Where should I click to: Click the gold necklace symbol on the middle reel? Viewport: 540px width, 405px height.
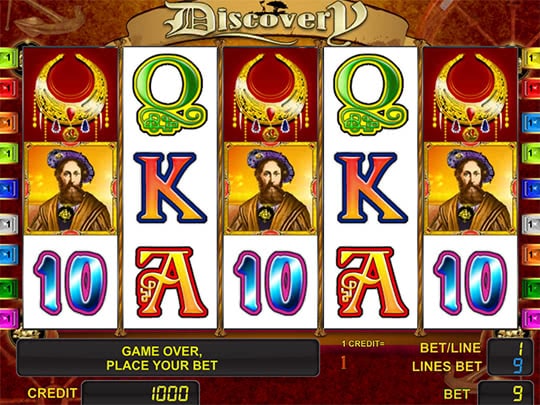[270, 95]
